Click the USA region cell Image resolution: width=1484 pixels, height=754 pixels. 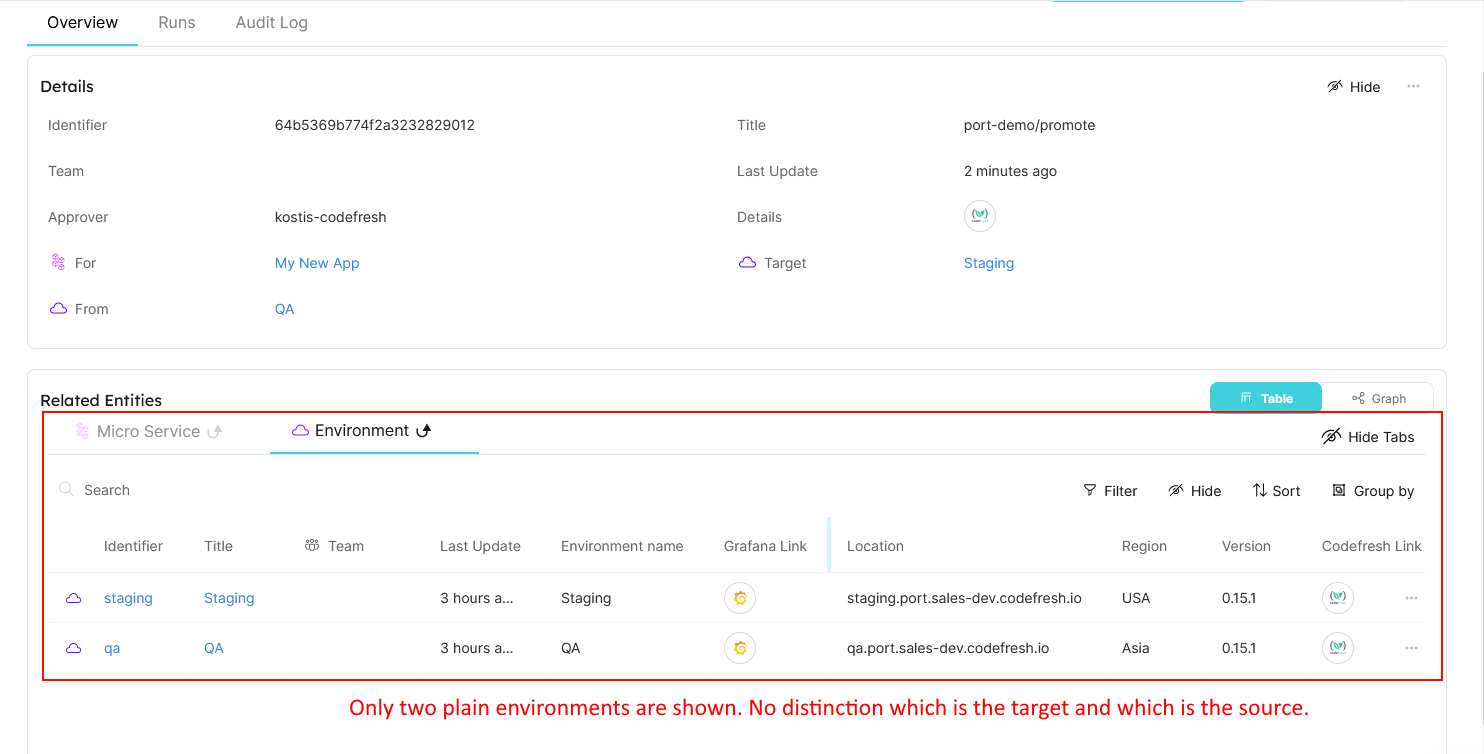pyautogui.click(x=1136, y=598)
